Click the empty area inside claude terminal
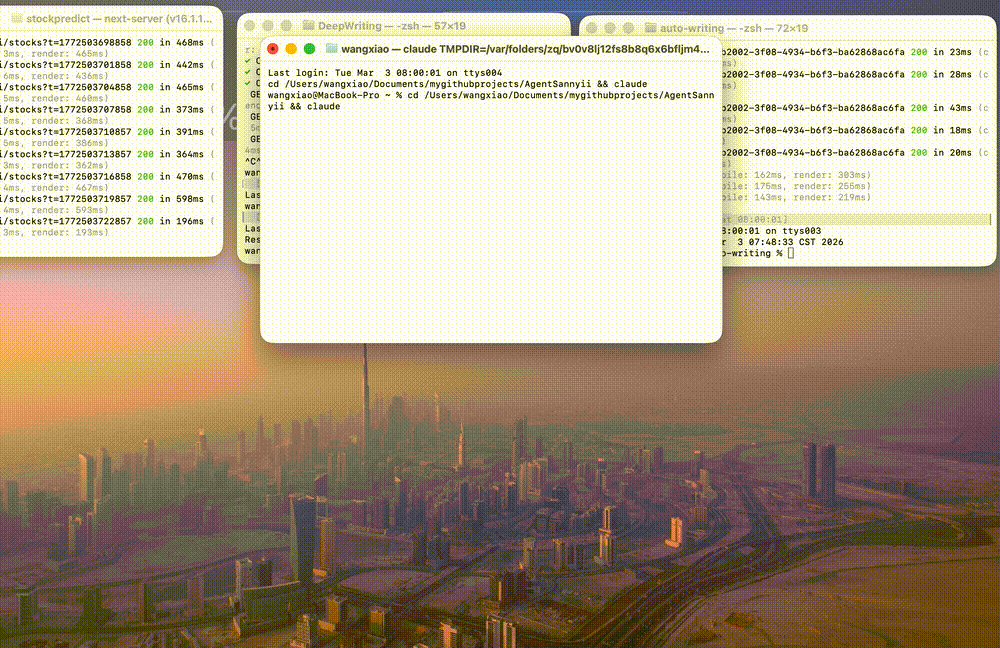This screenshot has height=648, width=1000. point(490,230)
